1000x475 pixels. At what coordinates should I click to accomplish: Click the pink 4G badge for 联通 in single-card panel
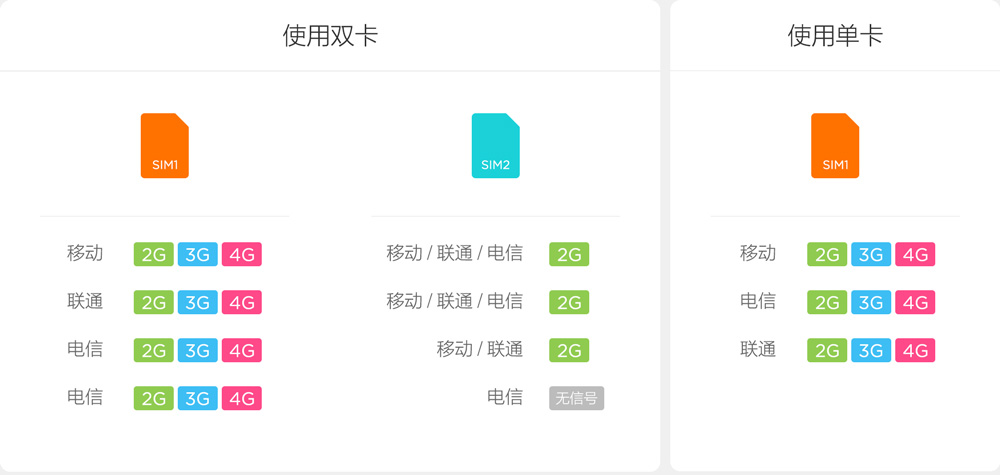click(x=915, y=350)
